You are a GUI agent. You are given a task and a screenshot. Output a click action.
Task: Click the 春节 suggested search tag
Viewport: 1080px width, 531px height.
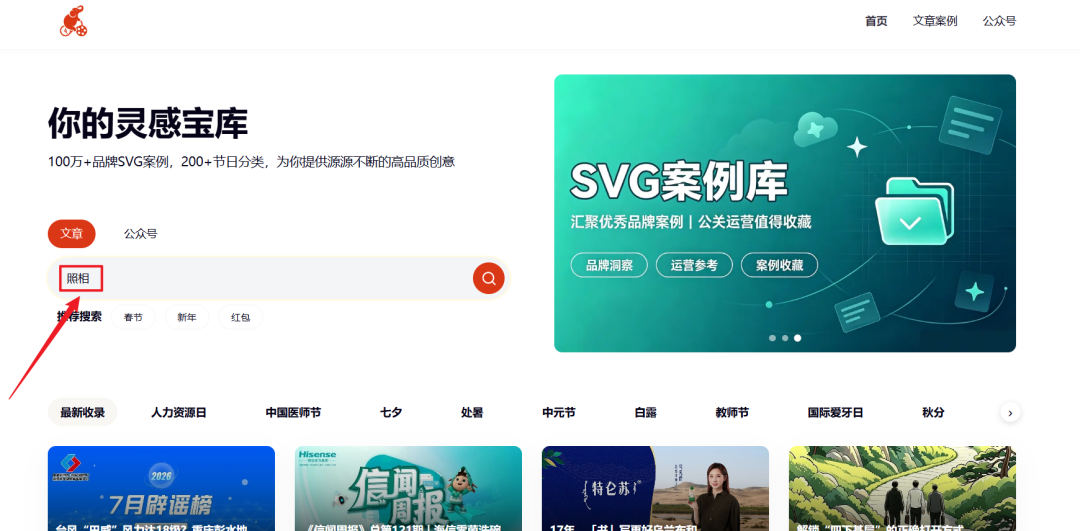click(x=133, y=317)
